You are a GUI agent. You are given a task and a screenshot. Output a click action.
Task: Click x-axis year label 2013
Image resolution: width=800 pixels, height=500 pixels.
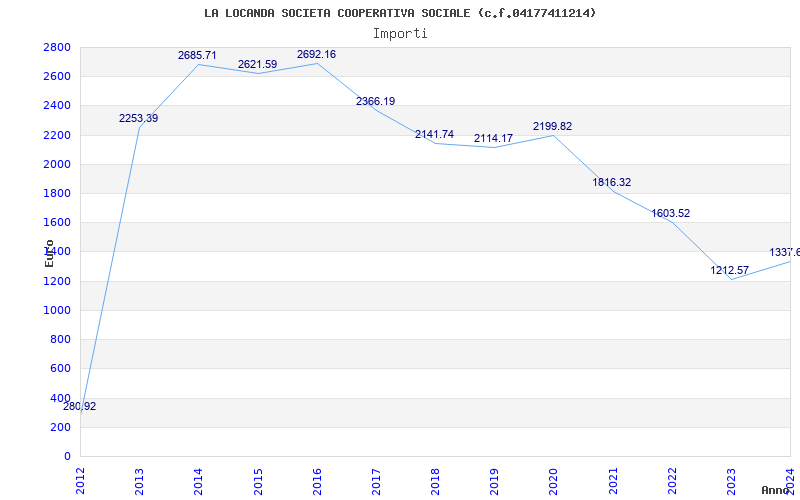(x=139, y=481)
